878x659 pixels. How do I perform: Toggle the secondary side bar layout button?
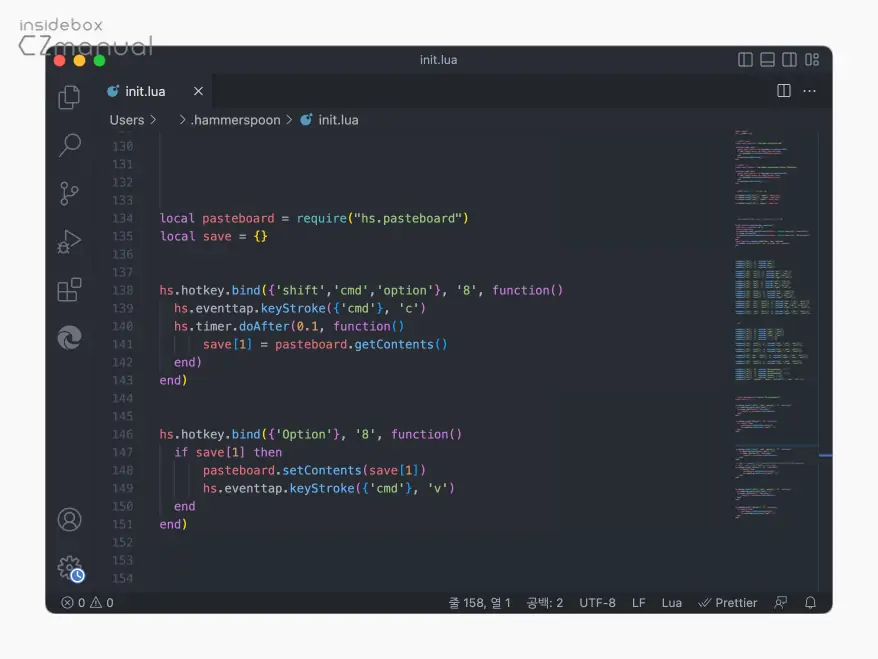(789, 60)
